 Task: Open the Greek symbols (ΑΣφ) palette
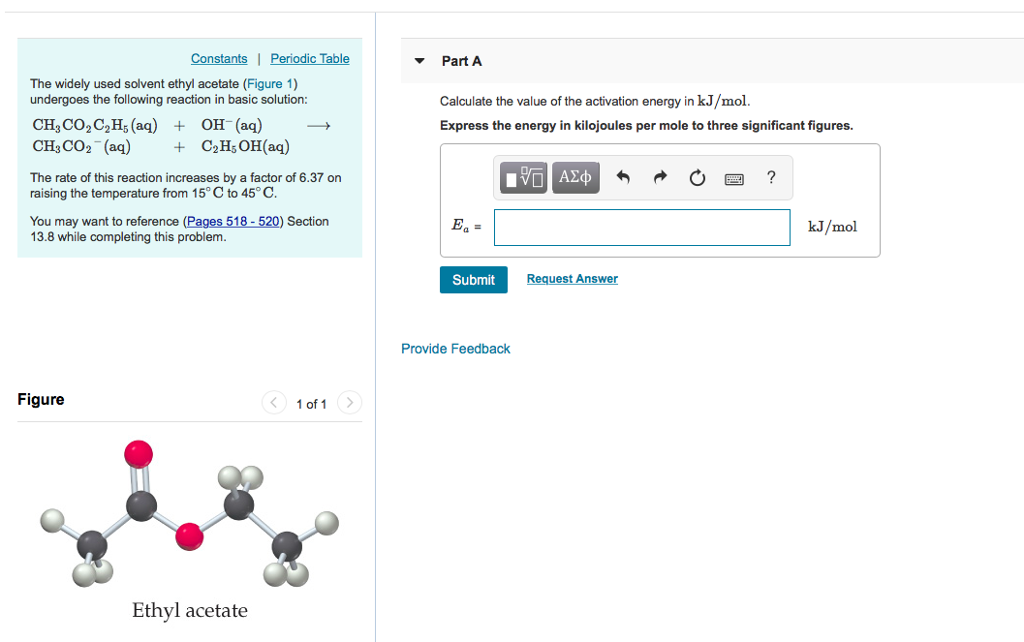click(x=575, y=177)
